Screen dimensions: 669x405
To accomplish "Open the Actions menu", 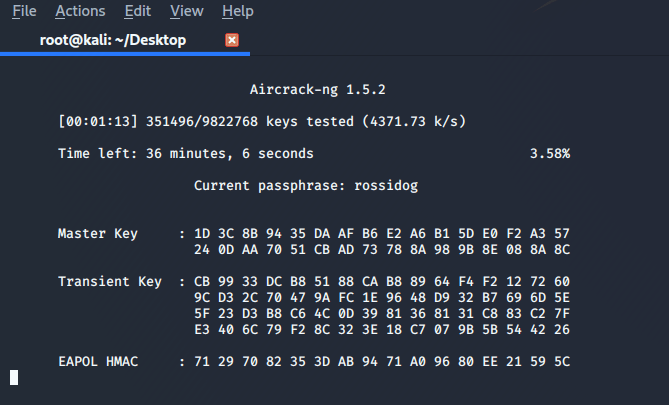I will pos(80,11).
